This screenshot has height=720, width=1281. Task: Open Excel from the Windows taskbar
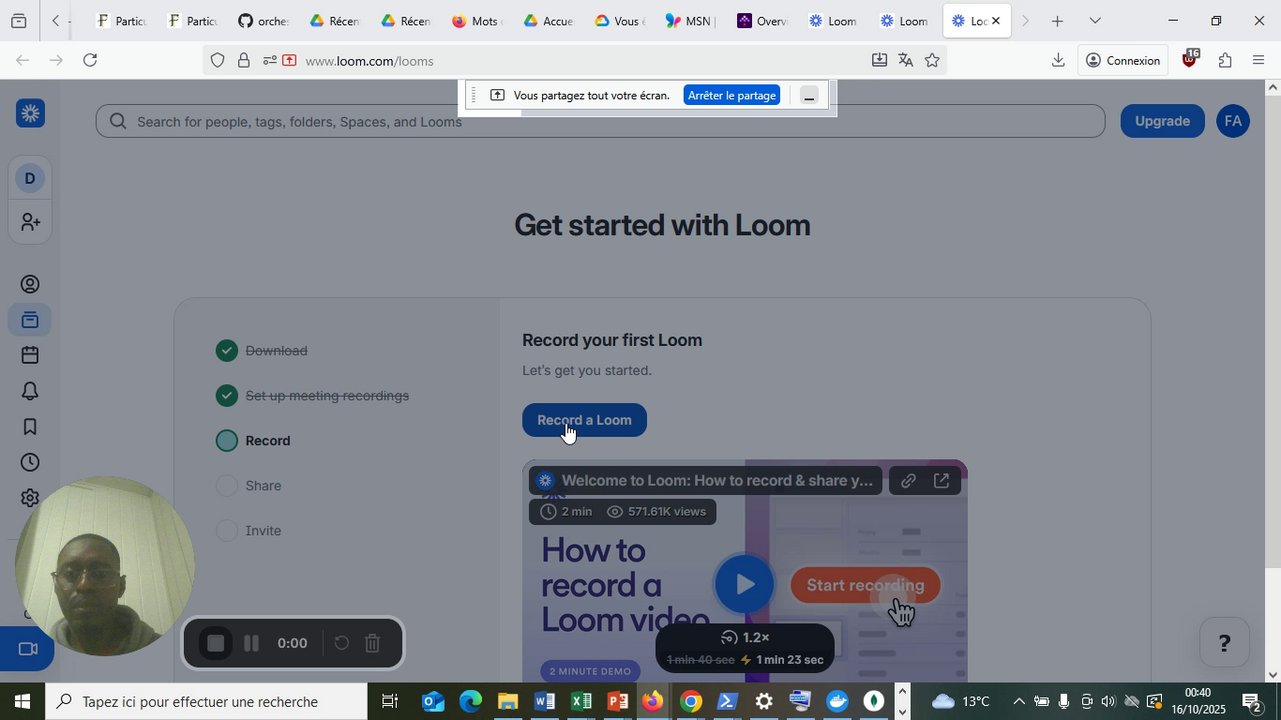coord(581,702)
